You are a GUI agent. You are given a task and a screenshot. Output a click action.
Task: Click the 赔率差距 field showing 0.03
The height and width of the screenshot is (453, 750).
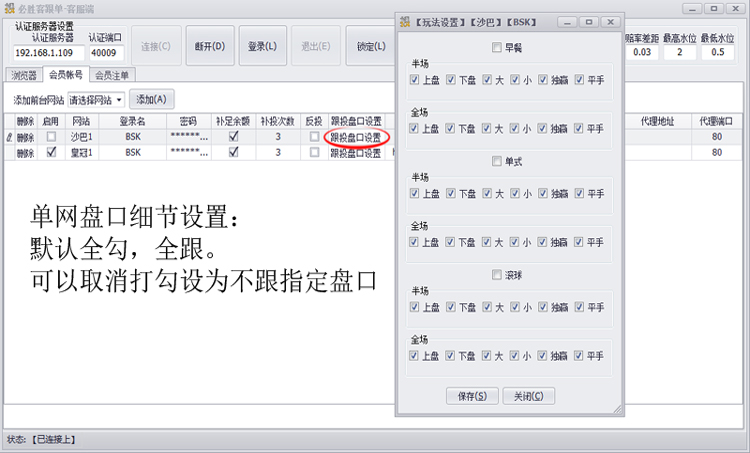(642, 52)
